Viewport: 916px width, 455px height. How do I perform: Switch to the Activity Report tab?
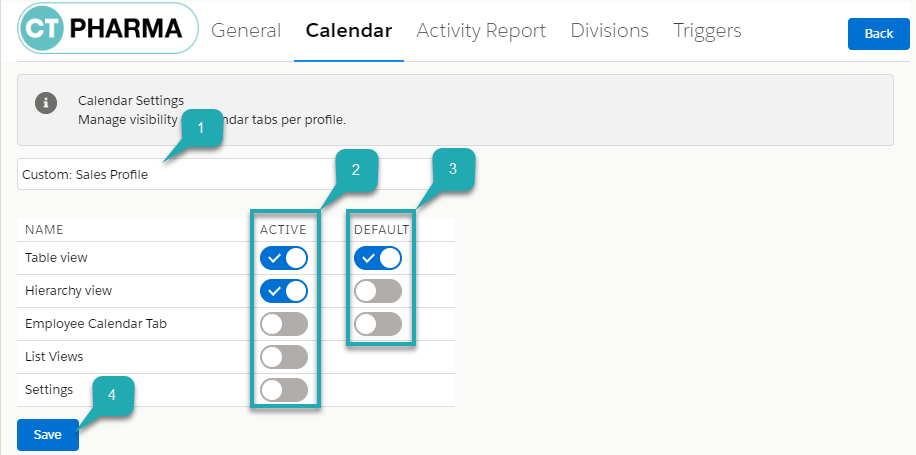(x=481, y=31)
